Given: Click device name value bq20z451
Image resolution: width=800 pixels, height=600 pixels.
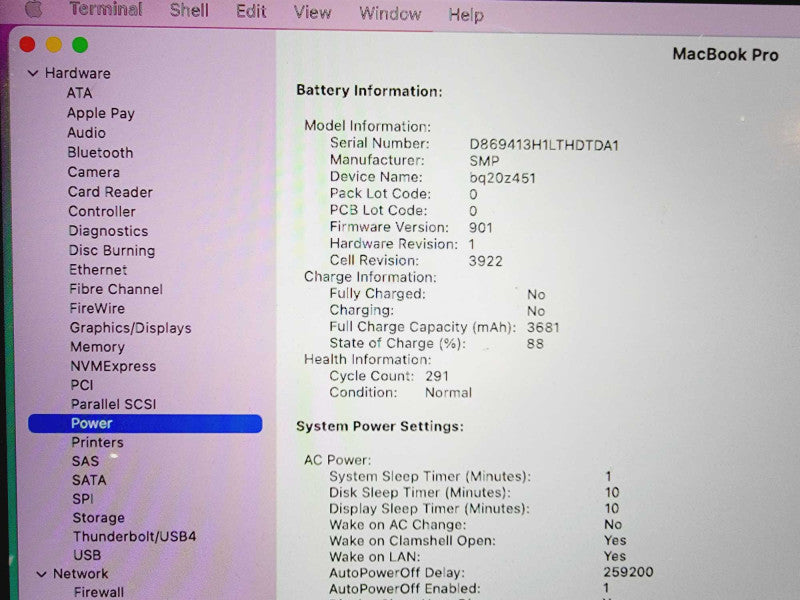Looking at the screenshot, I should coord(502,178).
